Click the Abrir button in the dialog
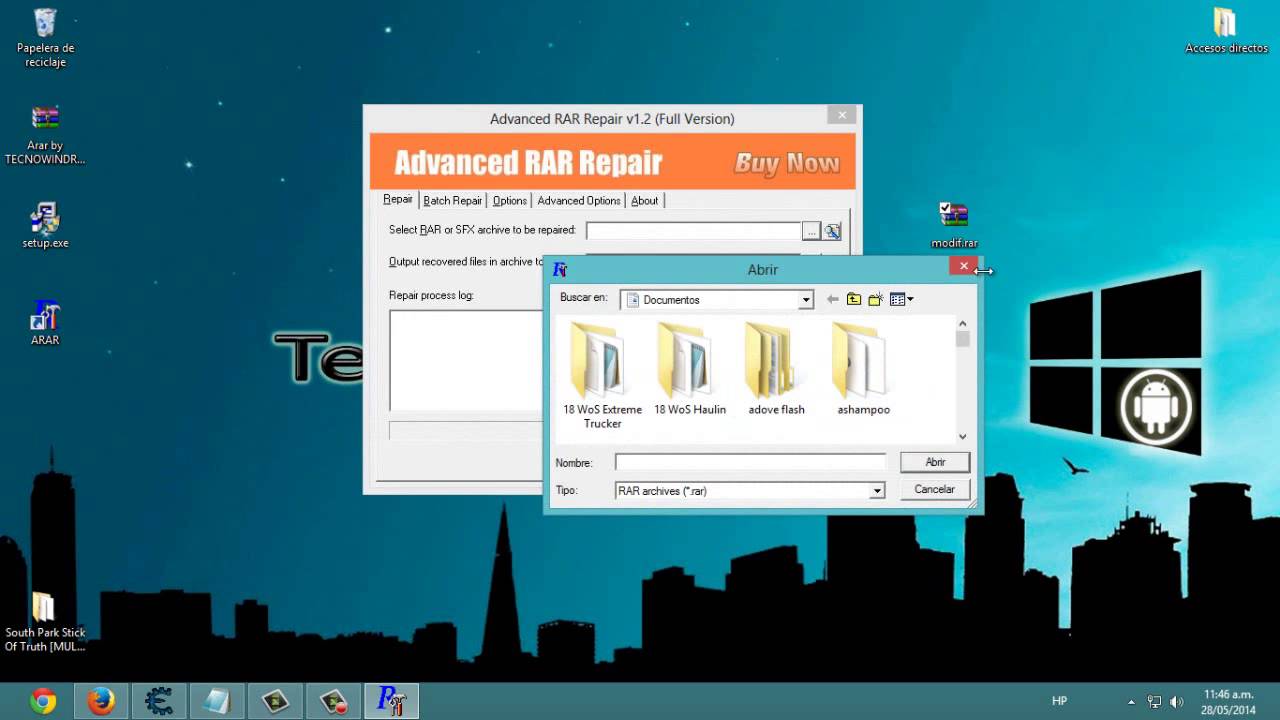 [935, 462]
